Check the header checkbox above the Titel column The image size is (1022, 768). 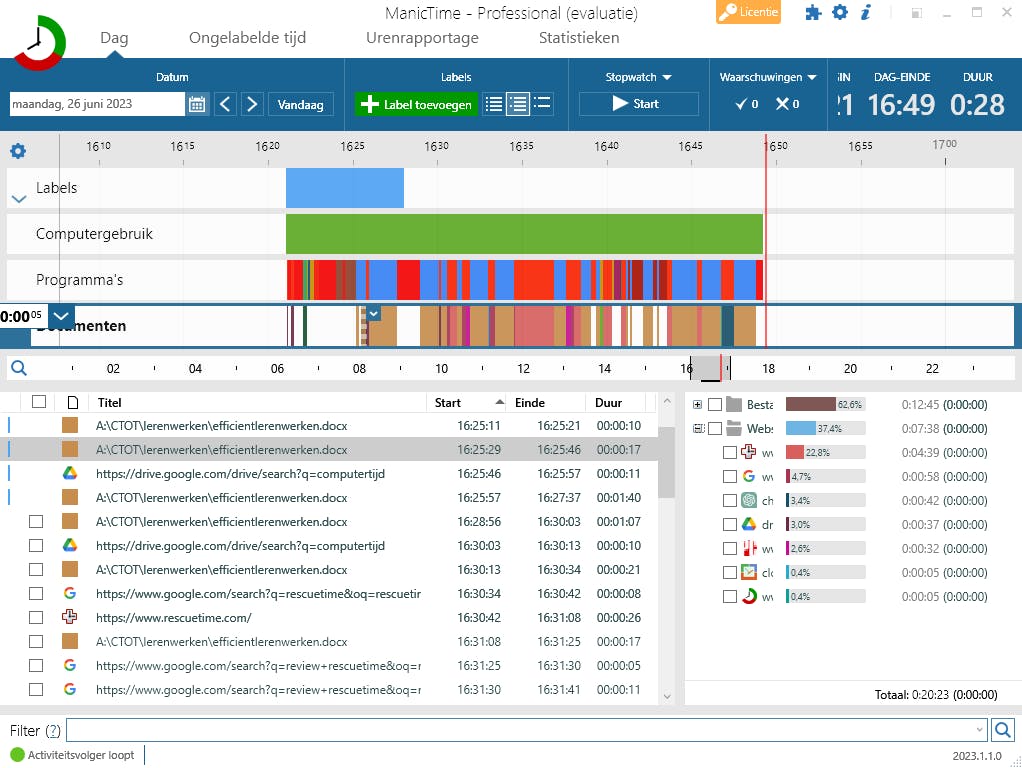tap(36, 402)
